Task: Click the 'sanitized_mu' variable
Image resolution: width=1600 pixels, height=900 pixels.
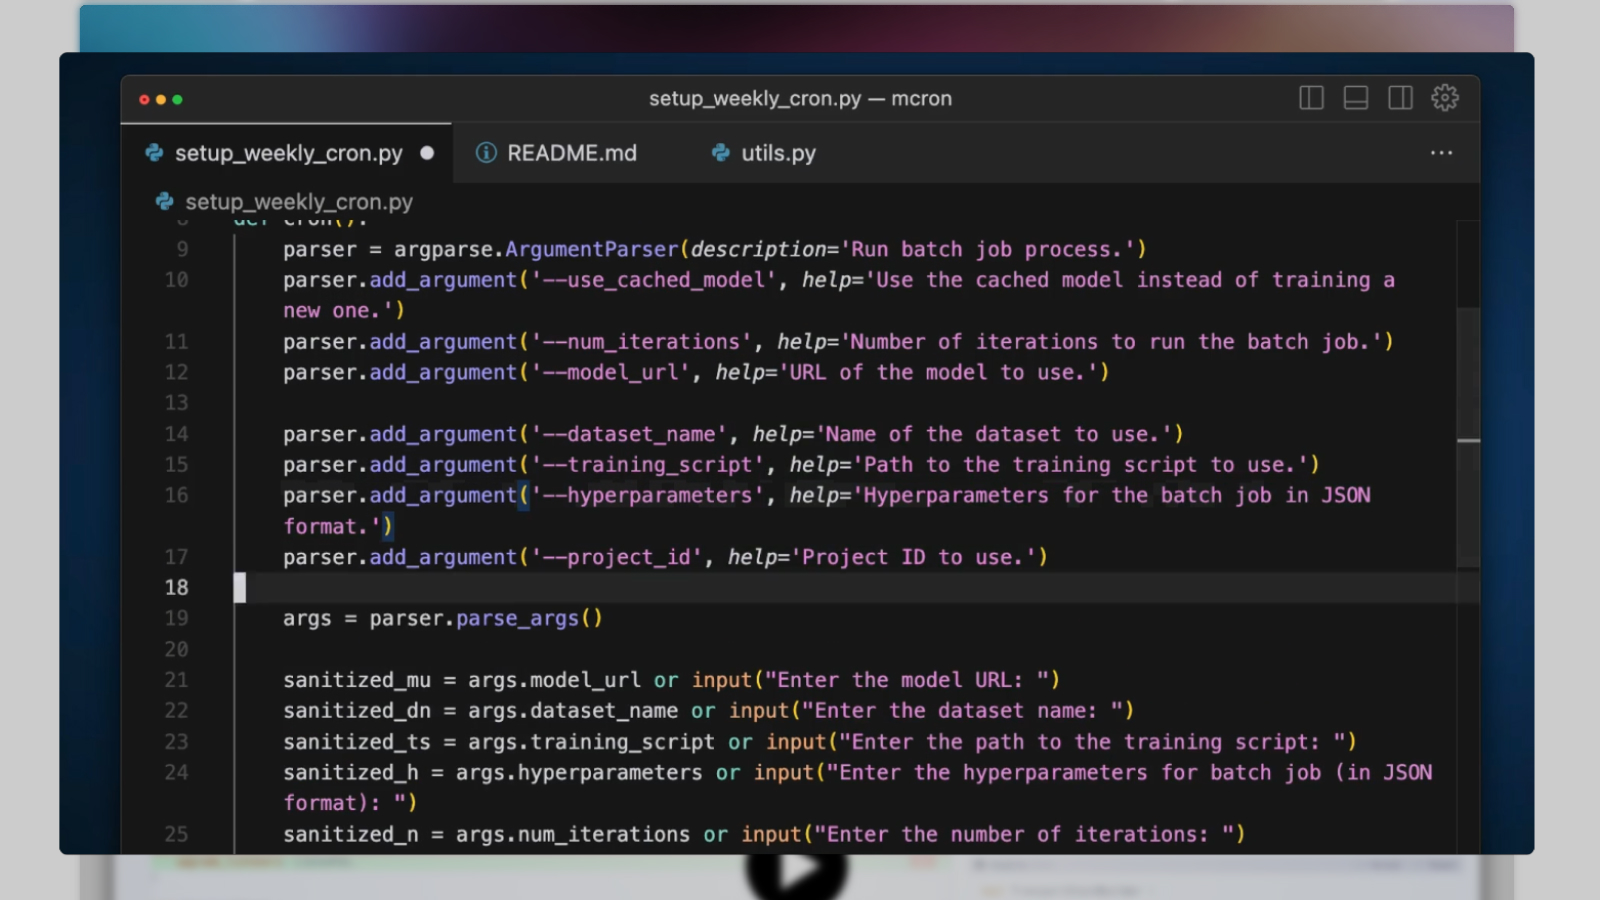Action: 357,680
